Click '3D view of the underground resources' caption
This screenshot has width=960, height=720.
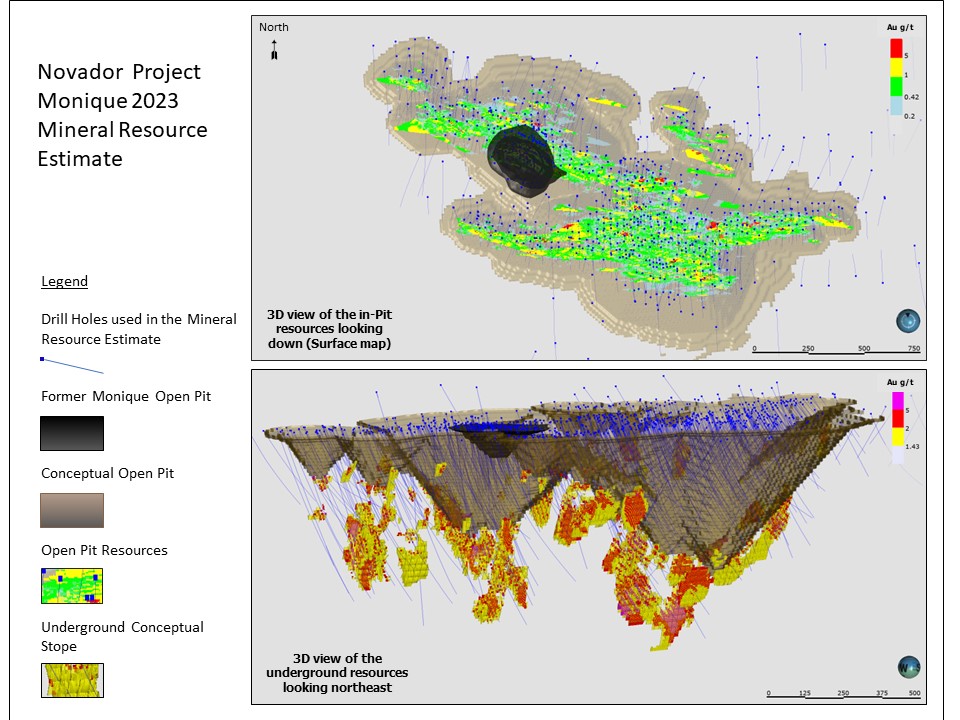337,672
